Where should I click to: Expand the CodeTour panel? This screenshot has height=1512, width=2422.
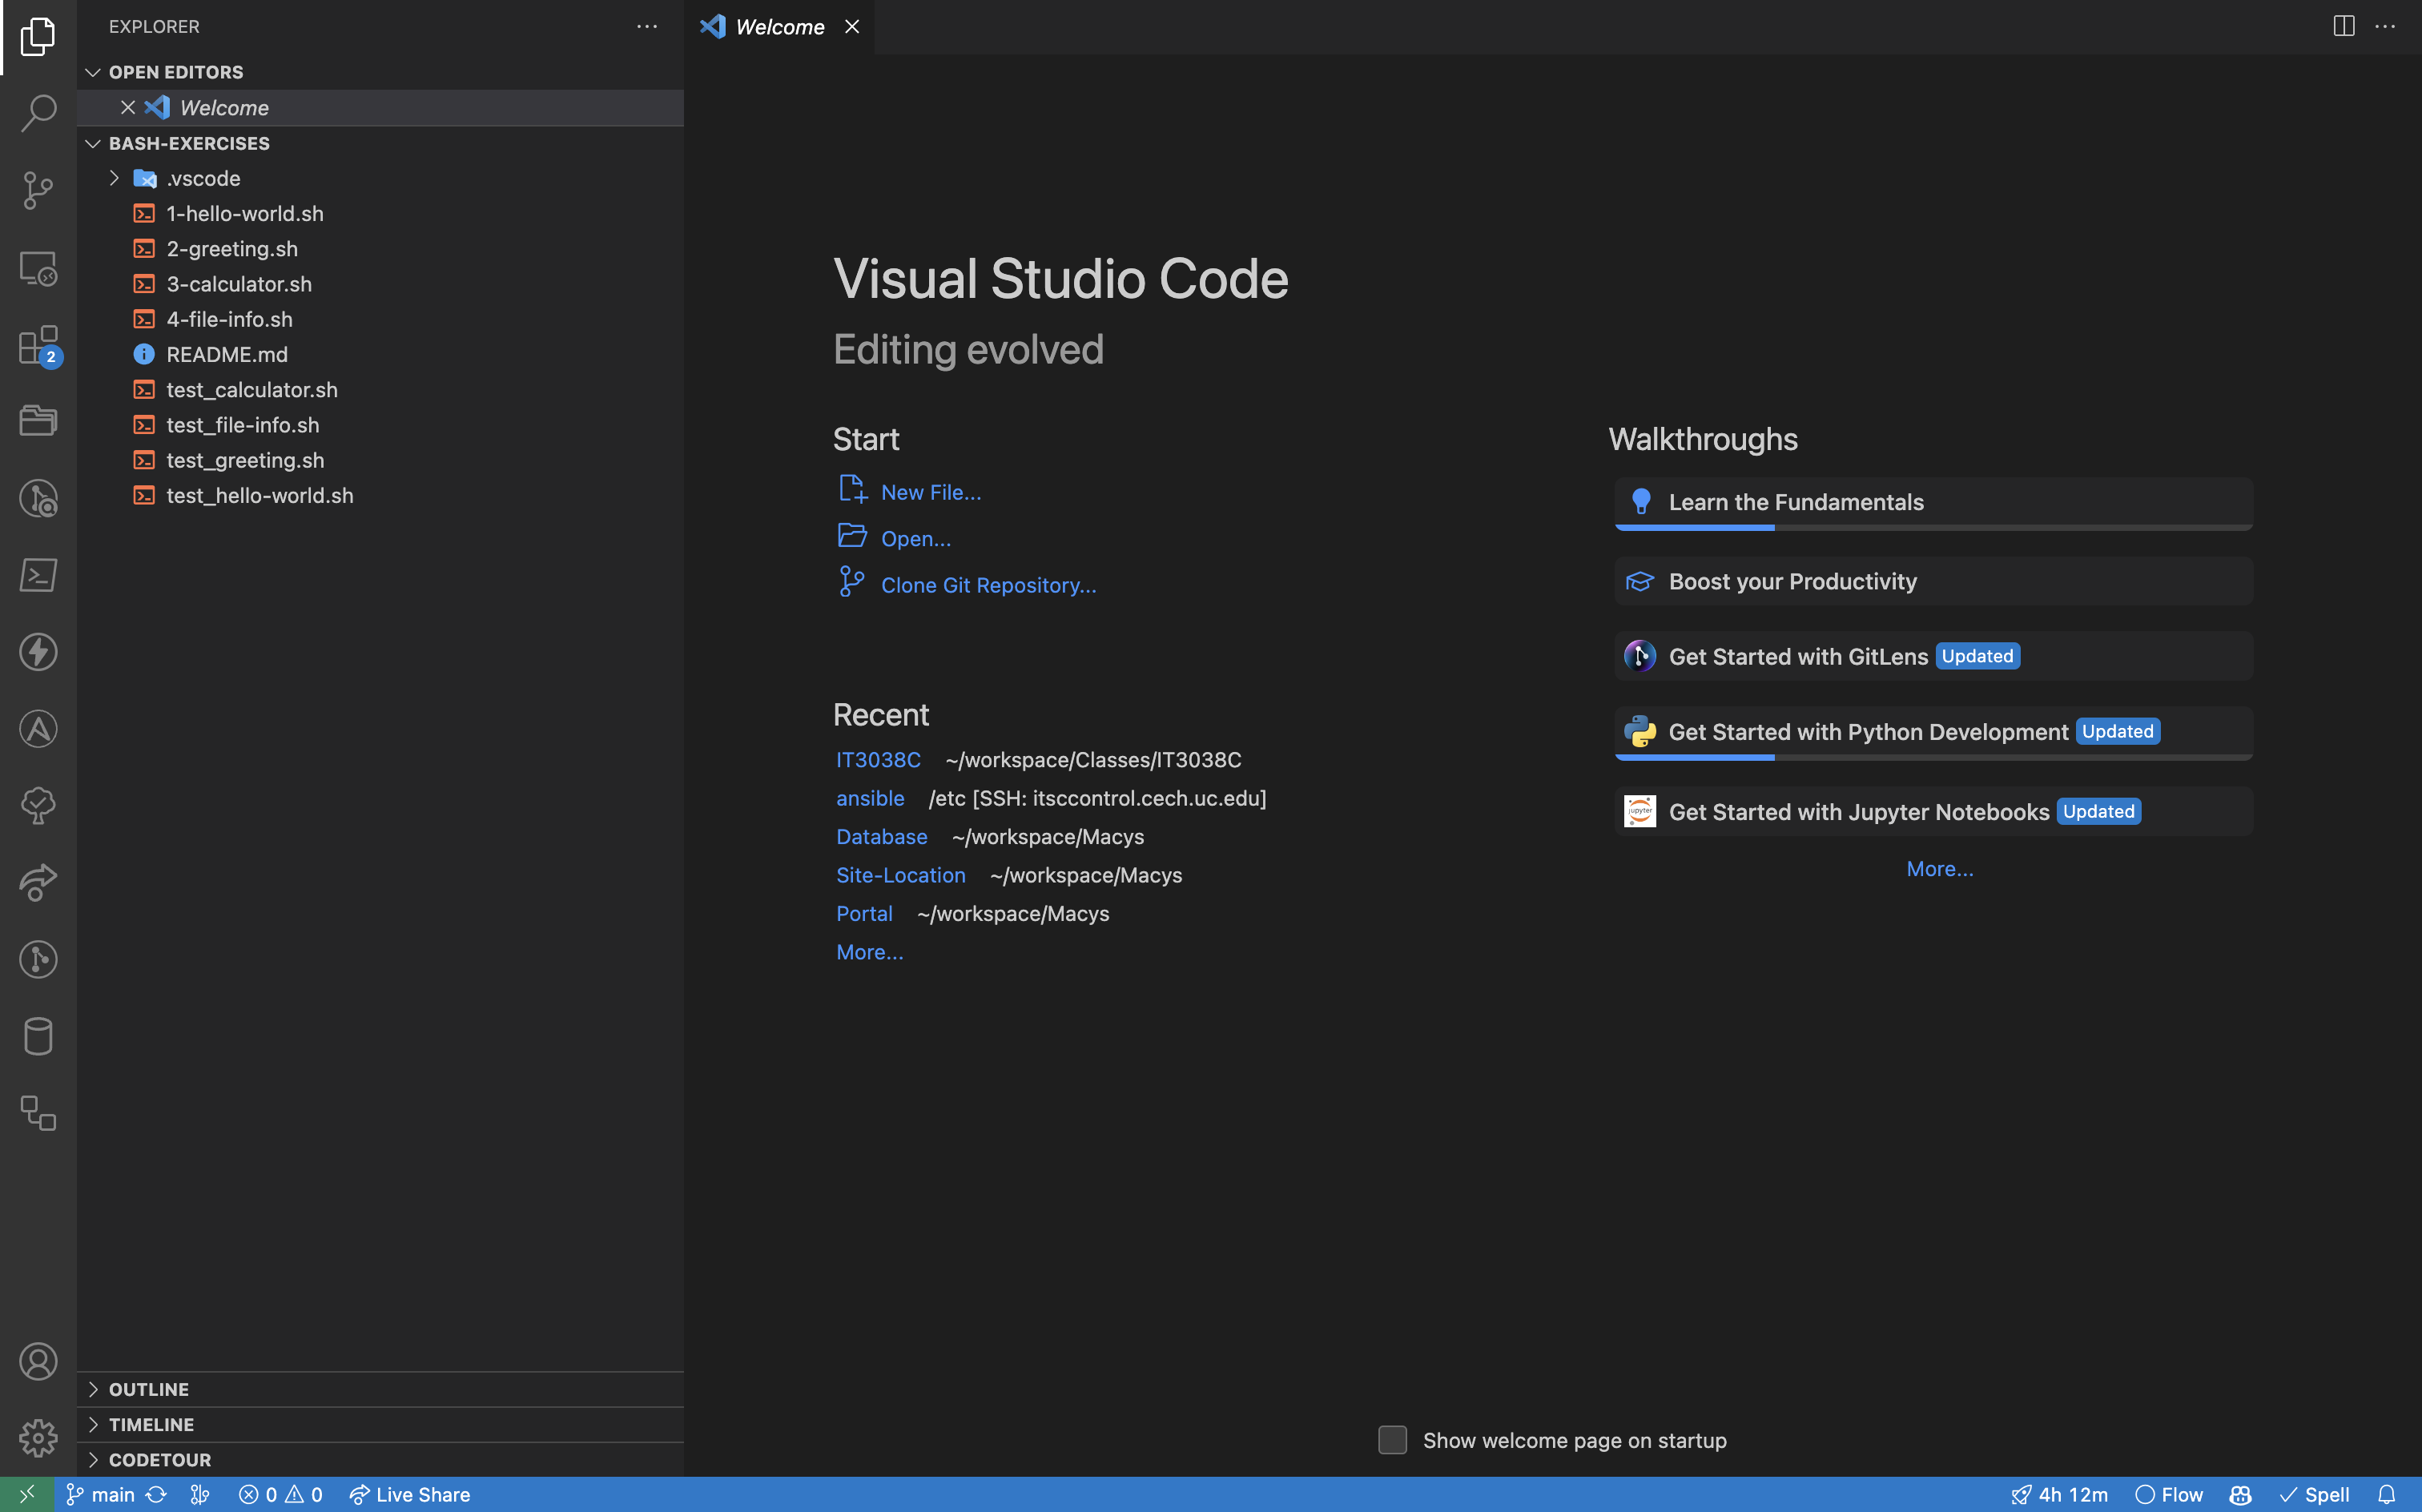click(x=380, y=1460)
